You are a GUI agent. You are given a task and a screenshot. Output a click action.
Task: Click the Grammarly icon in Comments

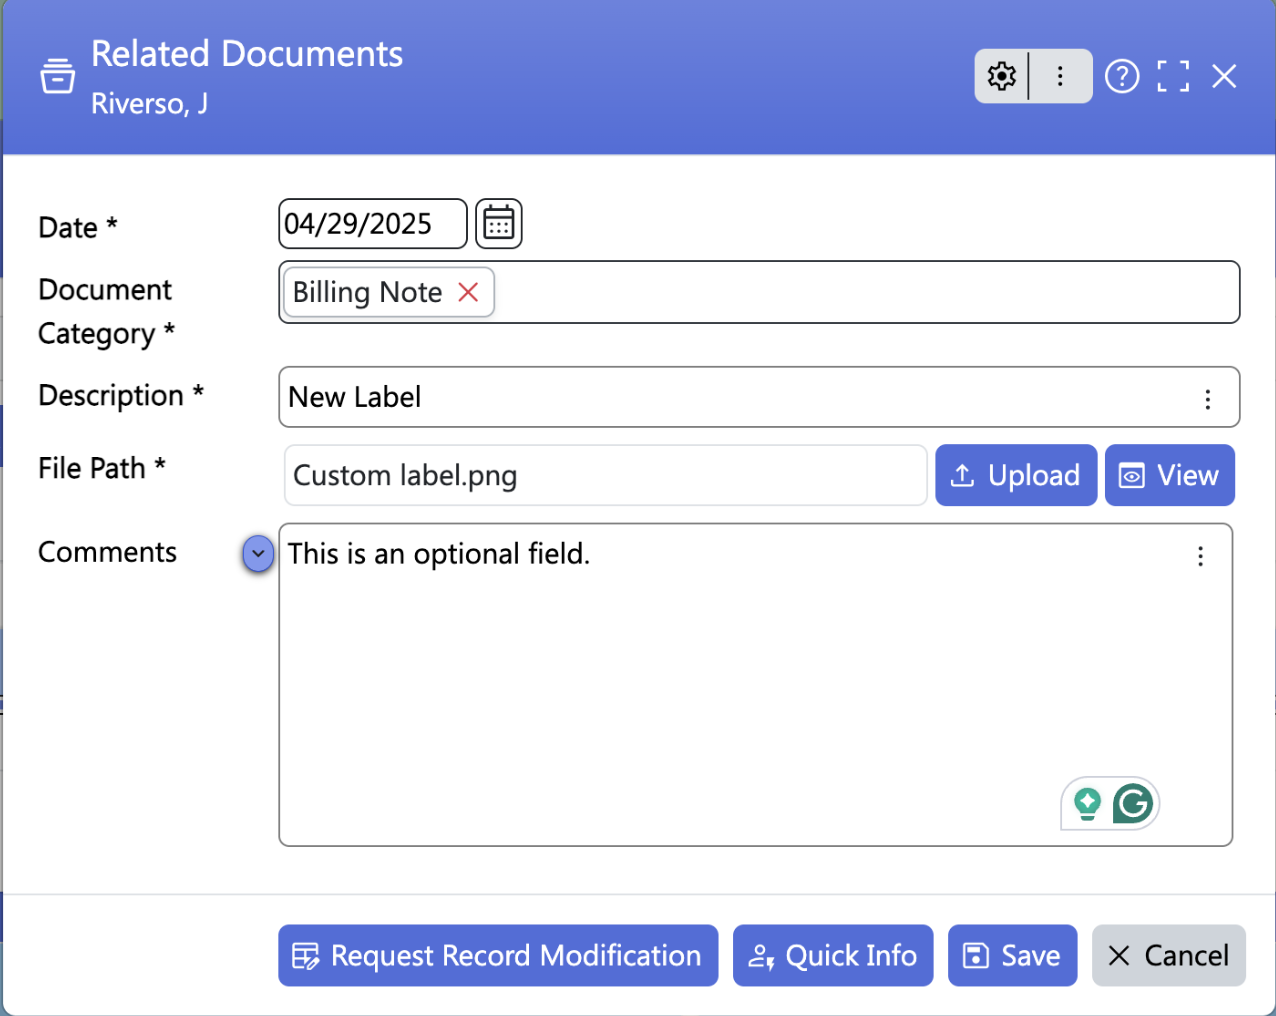(x=1133, y=803)
